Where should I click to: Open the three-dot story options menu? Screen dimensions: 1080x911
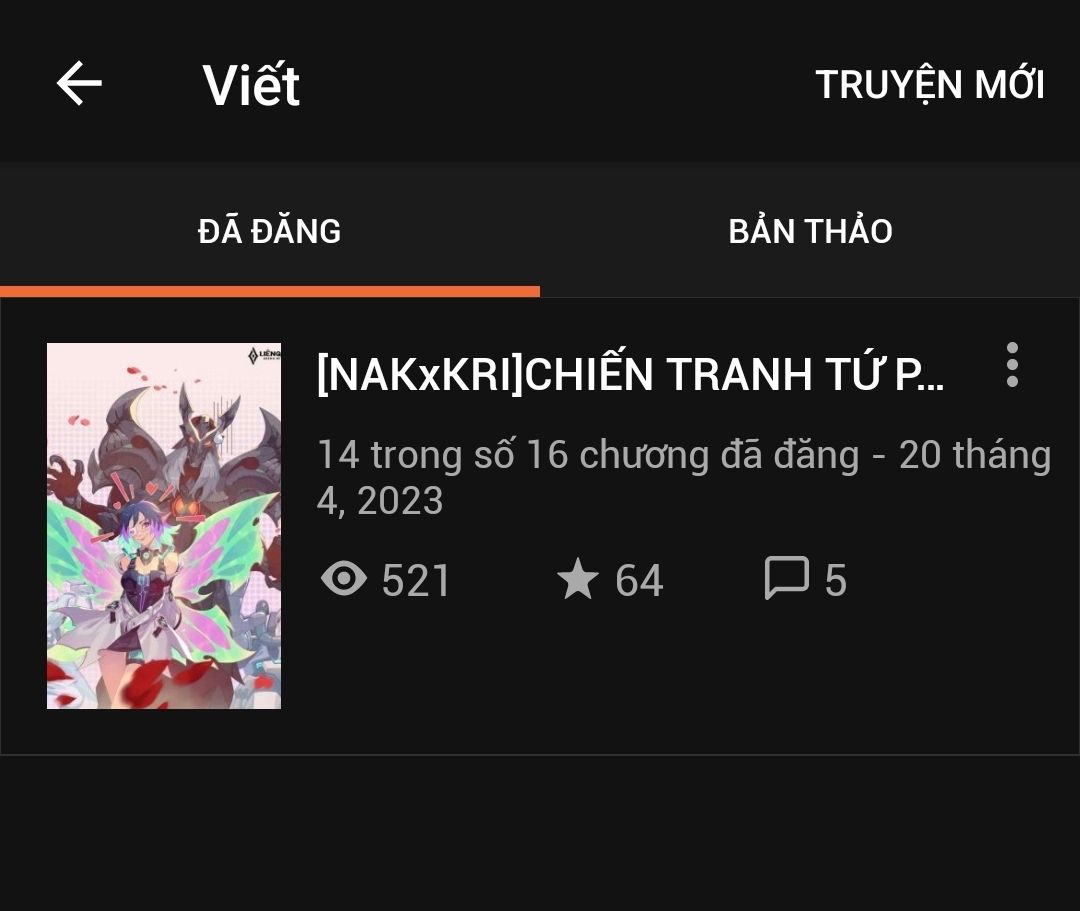pos(1012,364)
